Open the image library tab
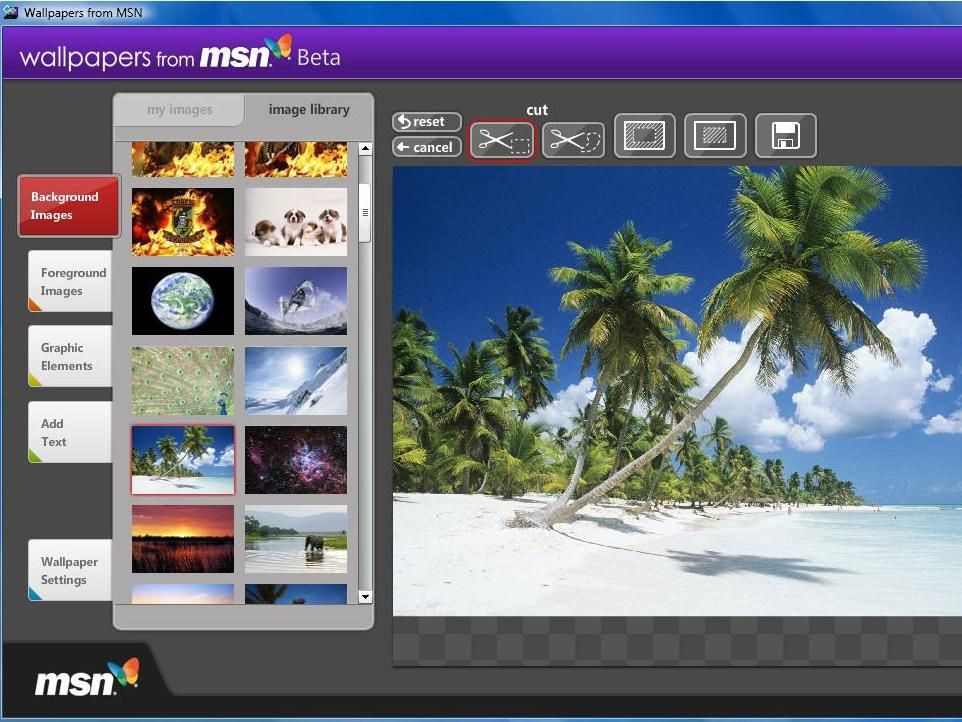 pos(308,109)
